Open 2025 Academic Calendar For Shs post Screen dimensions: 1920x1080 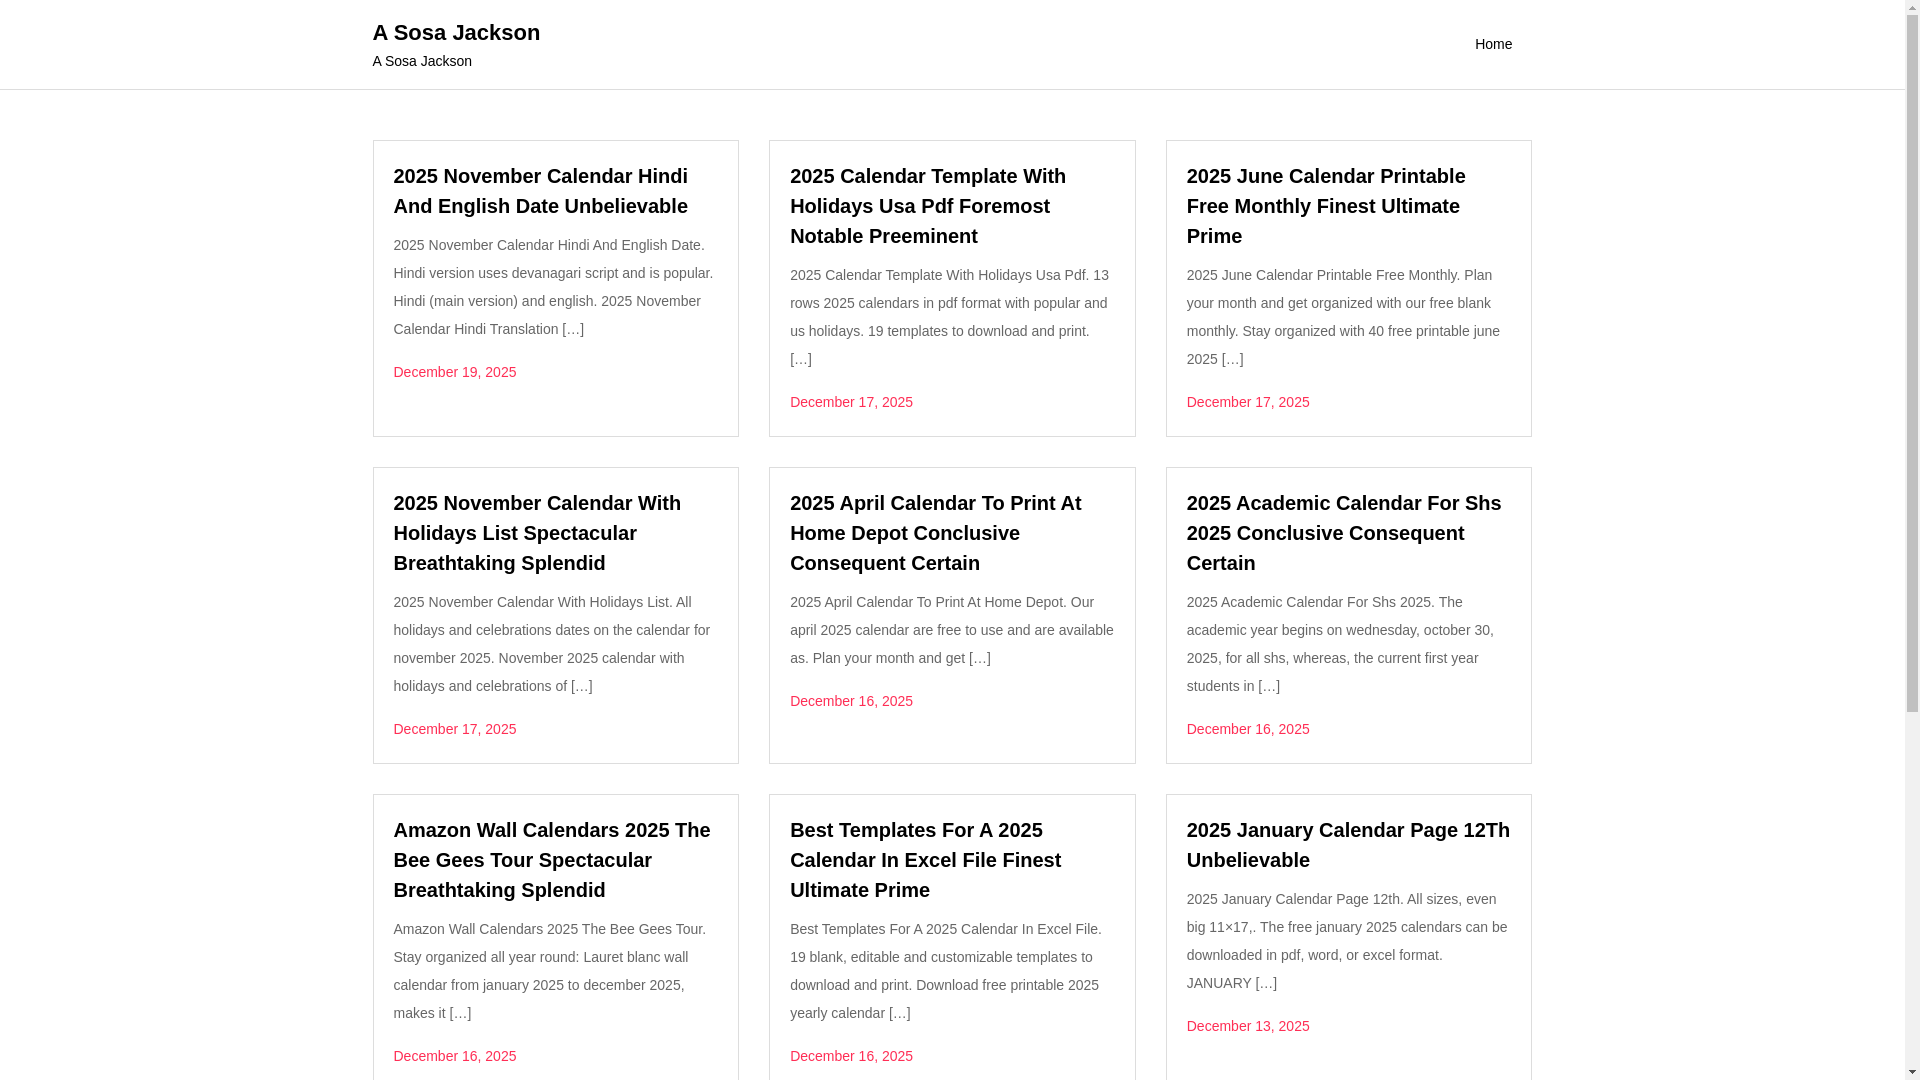pos(1343,533)
